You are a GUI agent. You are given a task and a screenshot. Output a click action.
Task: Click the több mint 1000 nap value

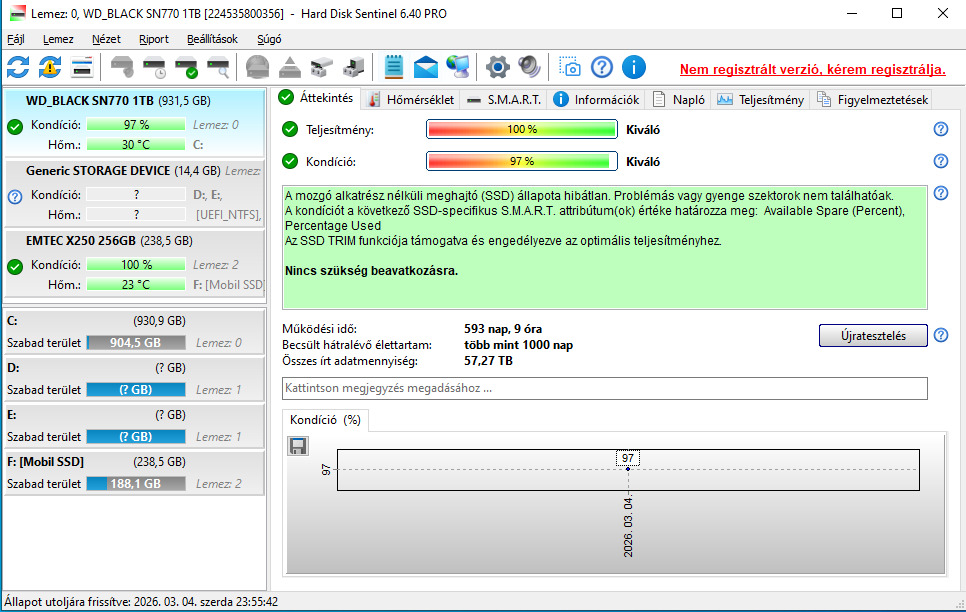(x=518, y=345)
